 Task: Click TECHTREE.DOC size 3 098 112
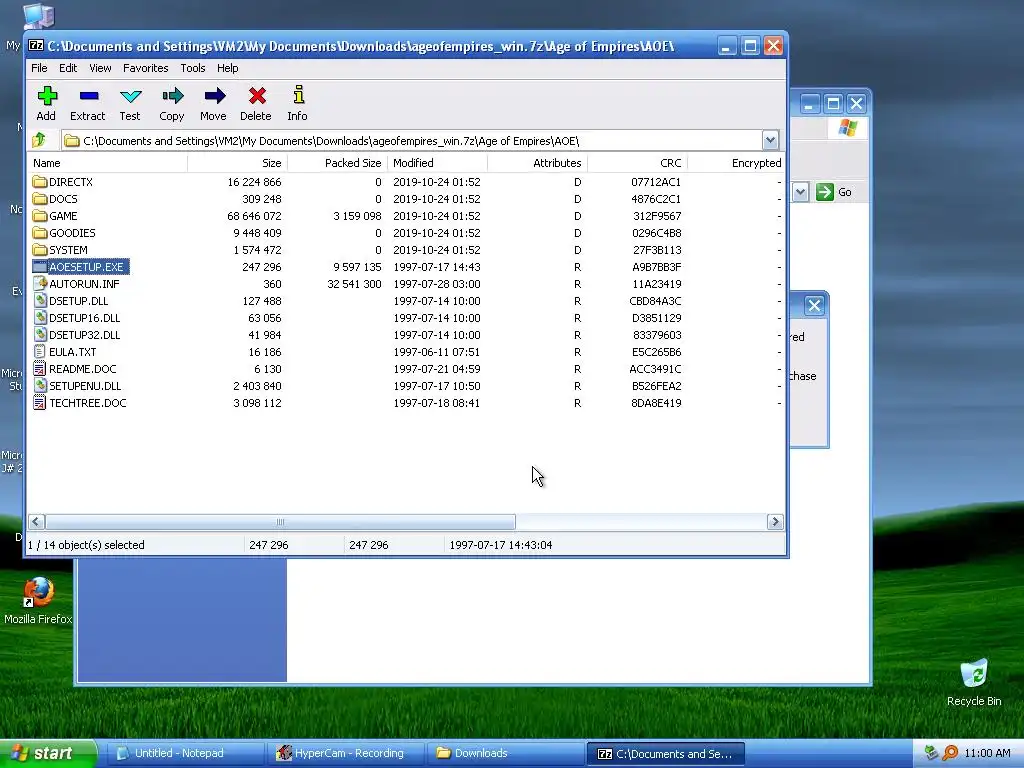pos(257,403)
